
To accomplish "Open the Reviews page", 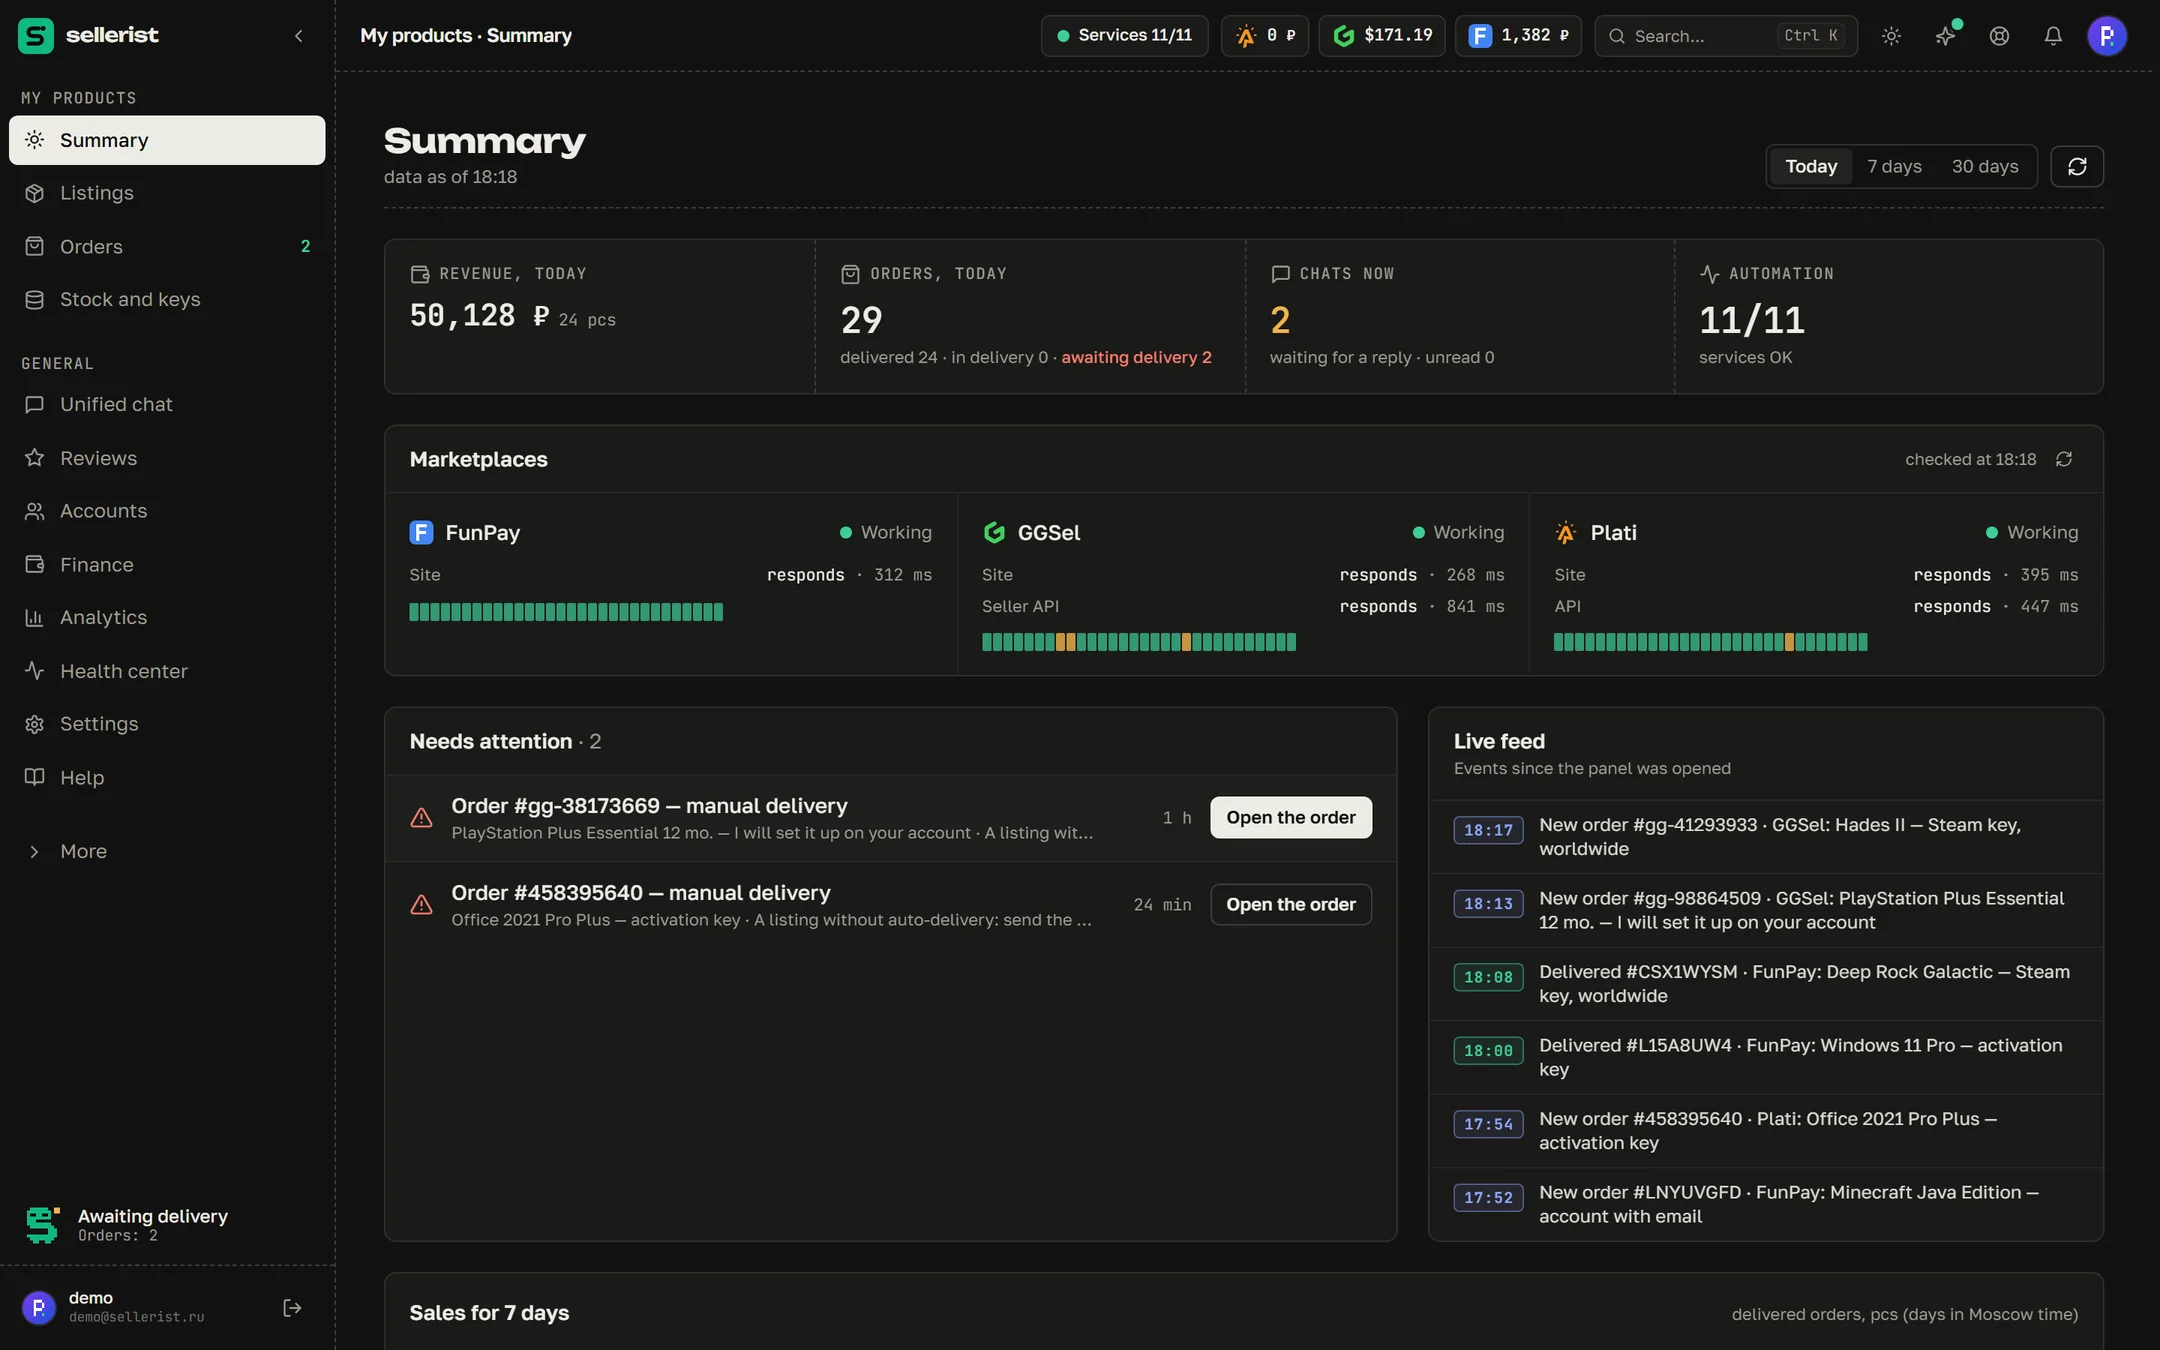I will [167, 458].
